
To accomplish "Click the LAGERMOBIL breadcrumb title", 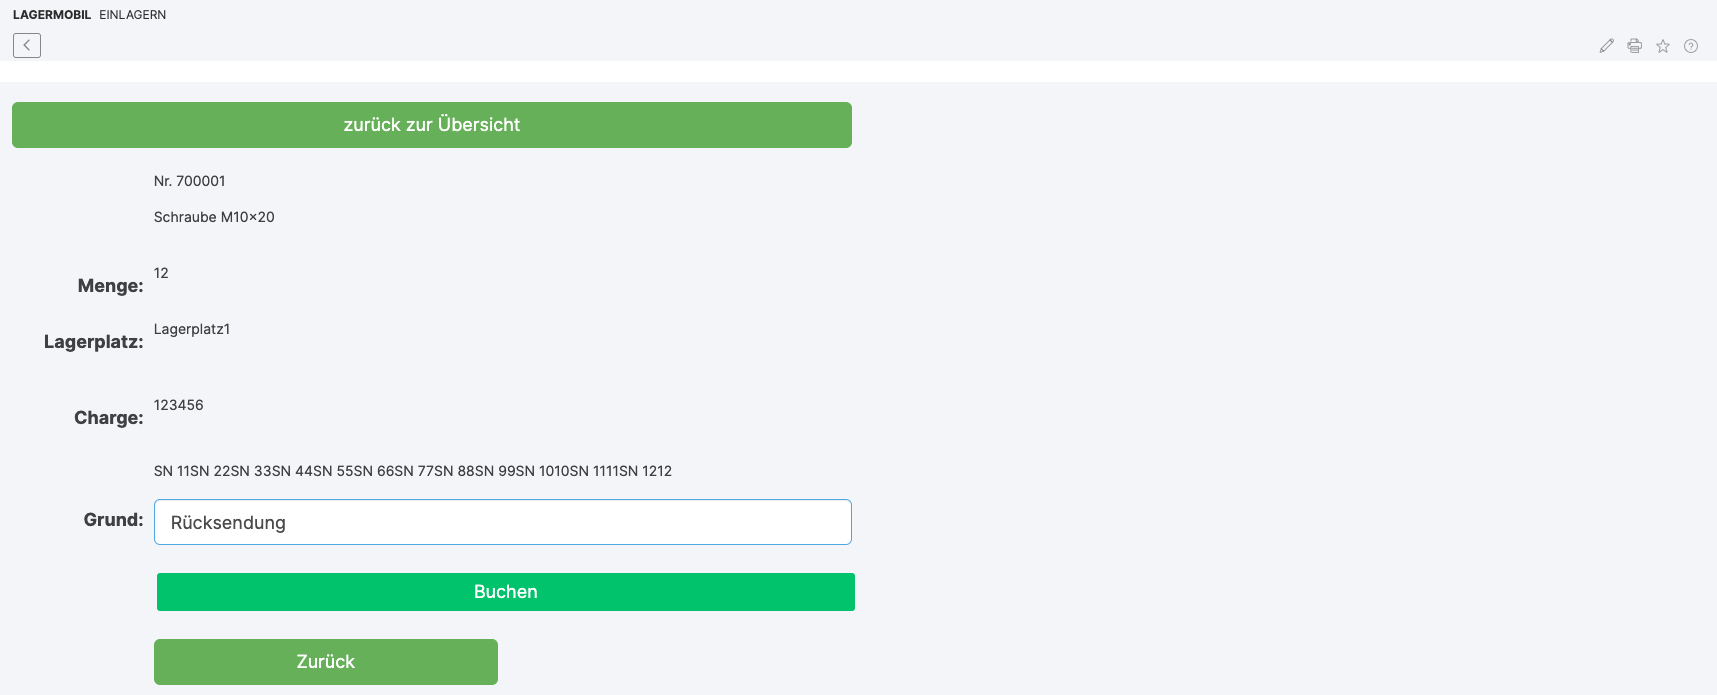I will (x=52, y=15).
